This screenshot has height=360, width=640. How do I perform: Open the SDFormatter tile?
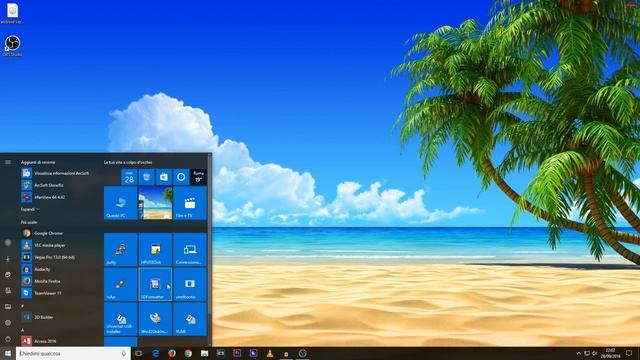[155, 284]
